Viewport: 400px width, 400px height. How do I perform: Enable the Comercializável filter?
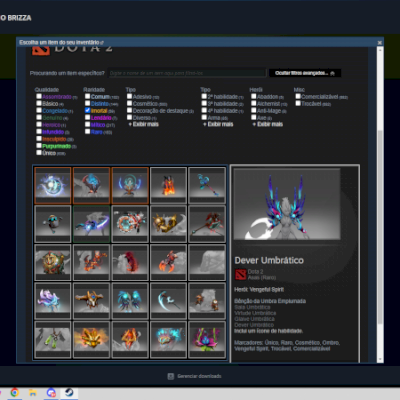298,96
